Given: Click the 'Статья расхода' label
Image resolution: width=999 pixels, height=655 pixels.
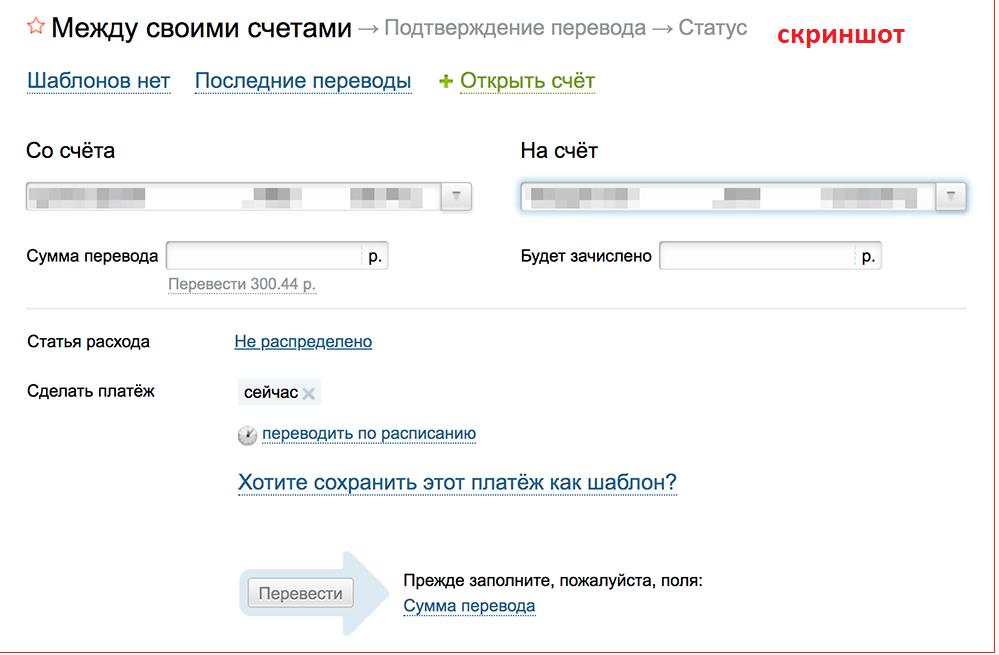Looking at the screenshot, I should click(89, 342).
